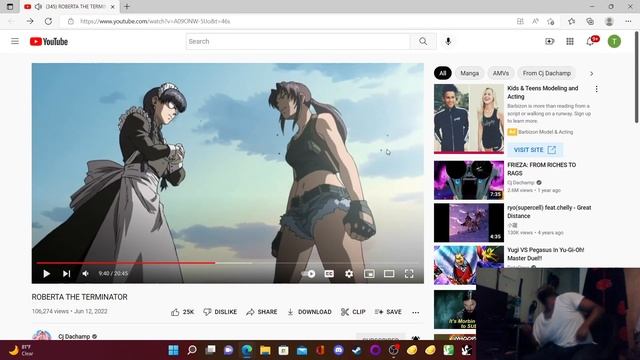The height and width of the screenshot is (360, 640).
Task: Open more actions ellipsis below video
Action: [x=416, y=312]
